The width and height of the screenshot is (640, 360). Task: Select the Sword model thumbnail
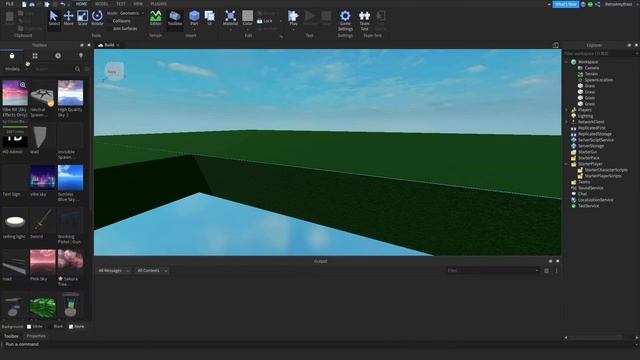42,220
